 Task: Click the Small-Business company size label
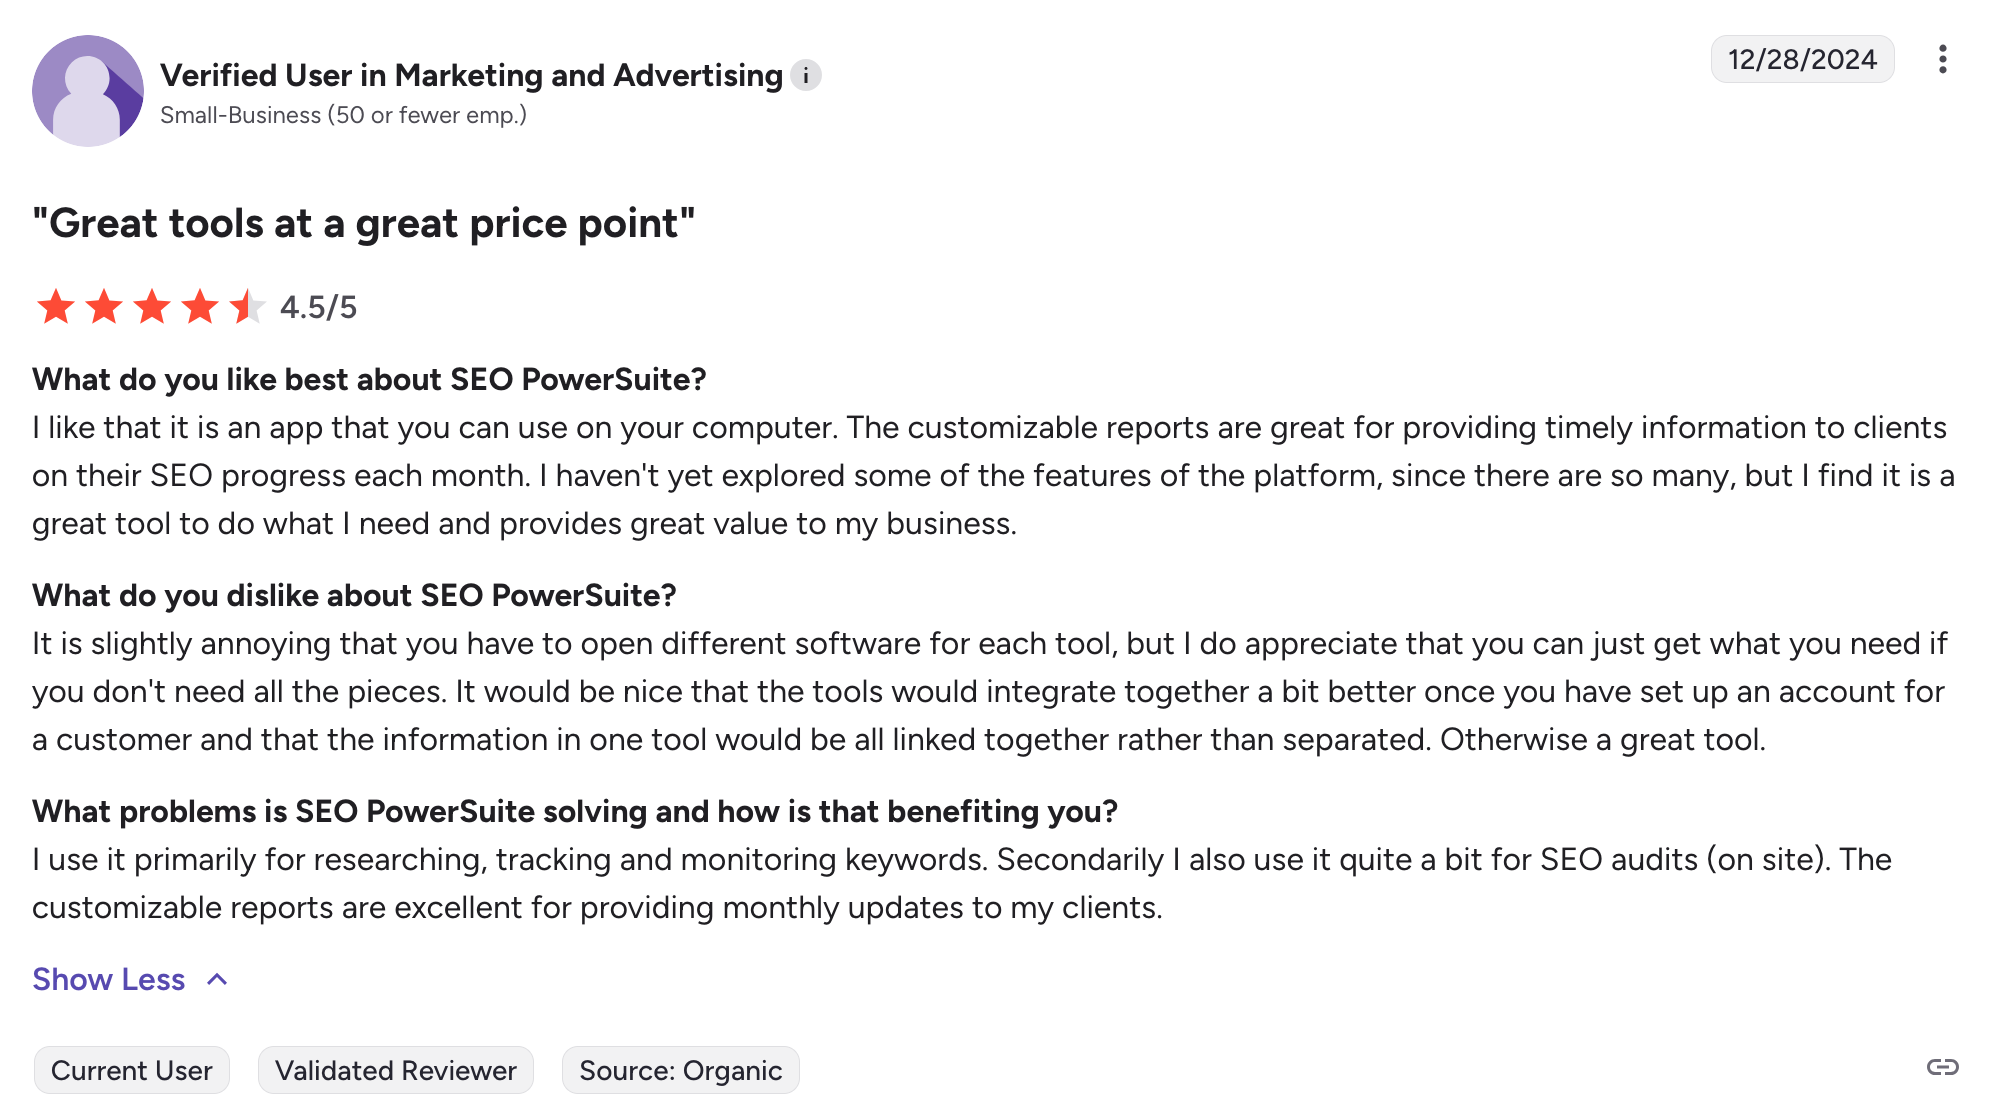tap(343, 116)
